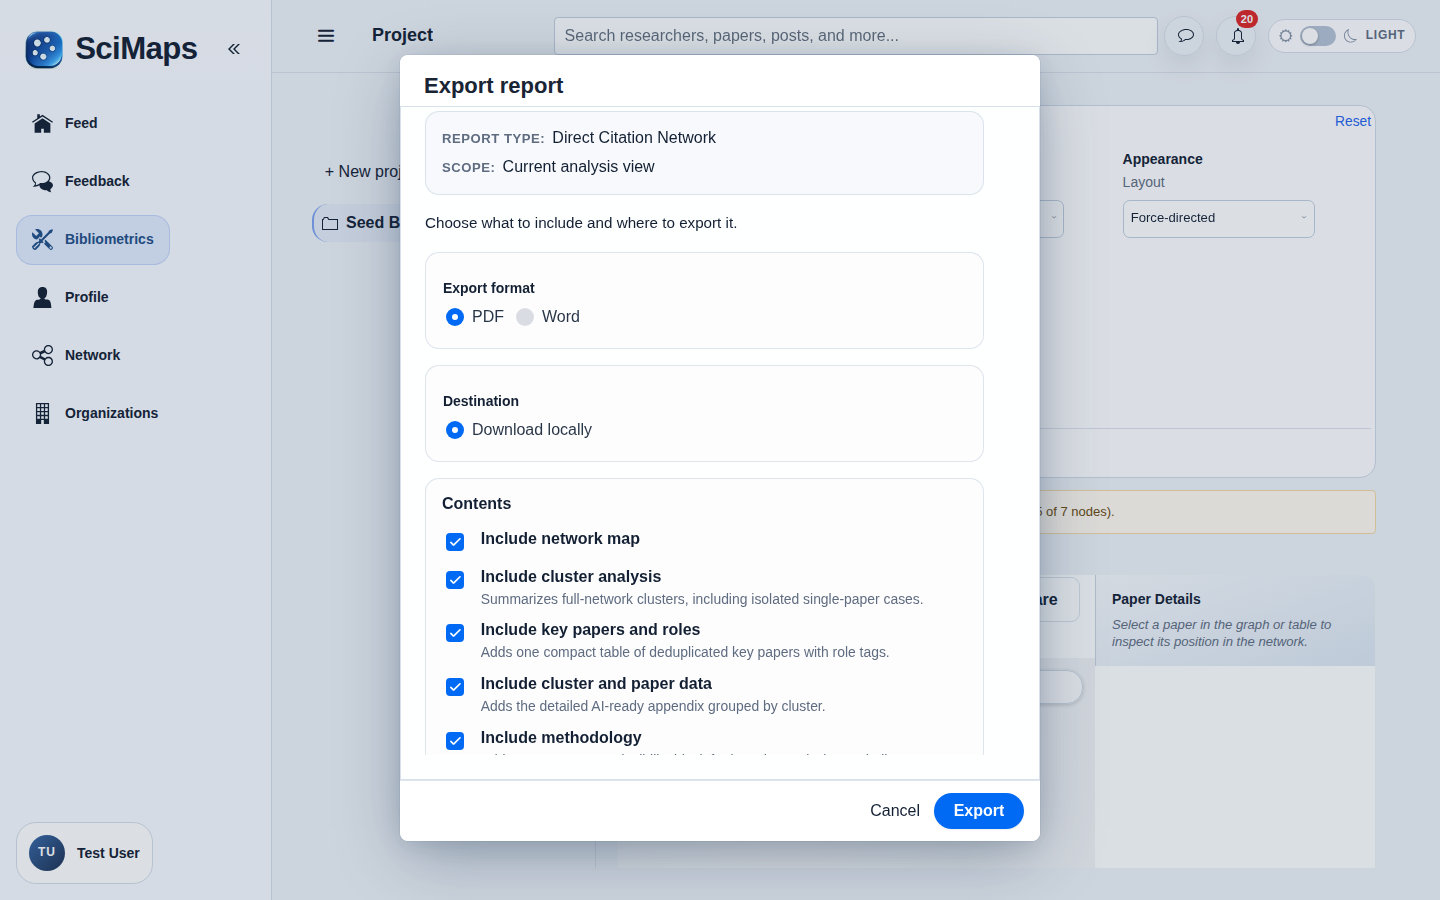Image resolution: width=1440 pixels, height=900 pixels.
Task: Click the Organizations building icon
Action: [x=42, y=413]
